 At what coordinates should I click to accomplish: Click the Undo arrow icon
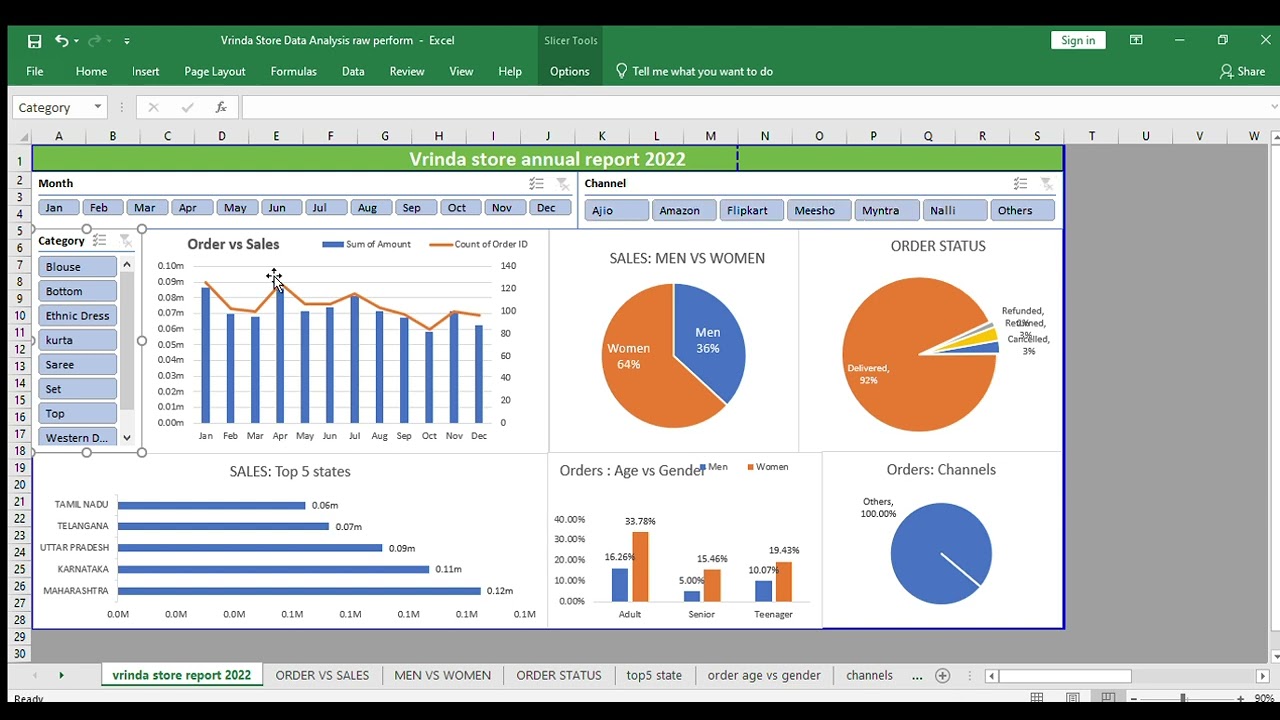pyautogui.click(x=61, y=41)
